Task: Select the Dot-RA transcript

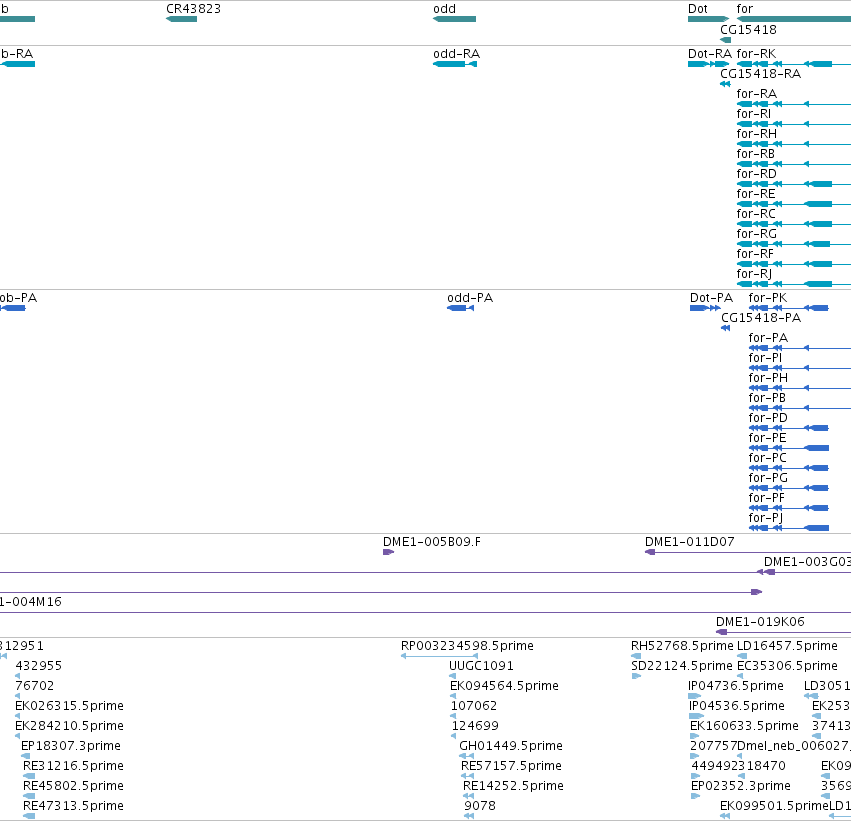Action: click(708, 64)
